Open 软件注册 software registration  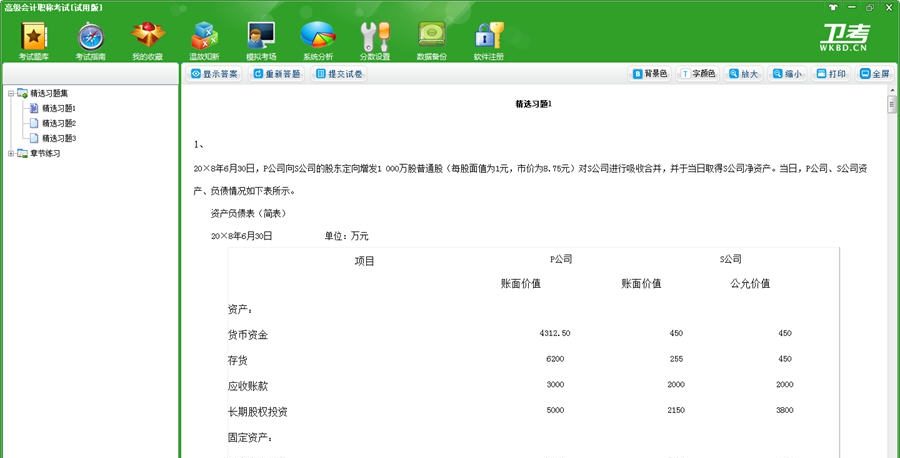point(488,41)
